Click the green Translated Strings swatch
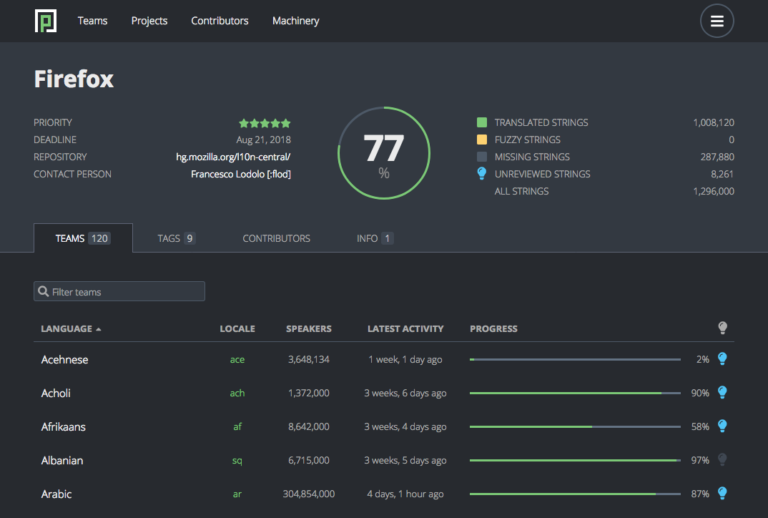This screenshot has height=518, width=768. click(x=482, y=123)
